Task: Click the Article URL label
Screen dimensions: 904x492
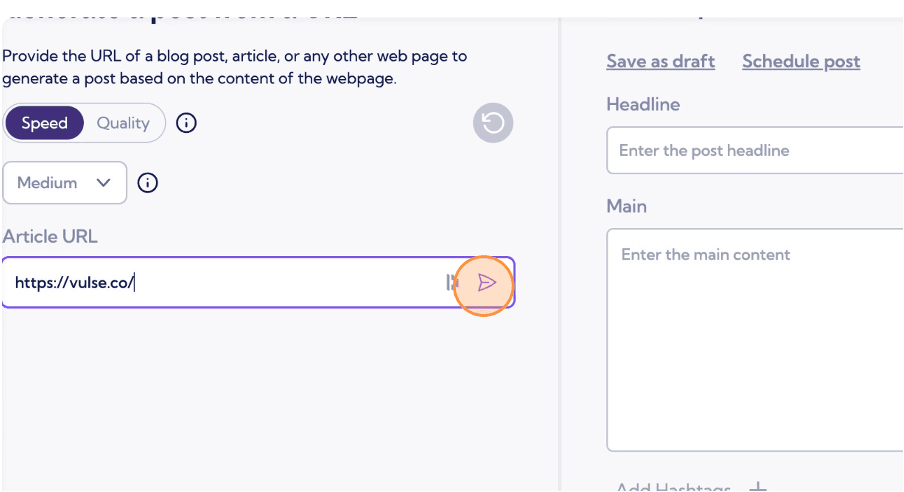Action: click(50, 236)
